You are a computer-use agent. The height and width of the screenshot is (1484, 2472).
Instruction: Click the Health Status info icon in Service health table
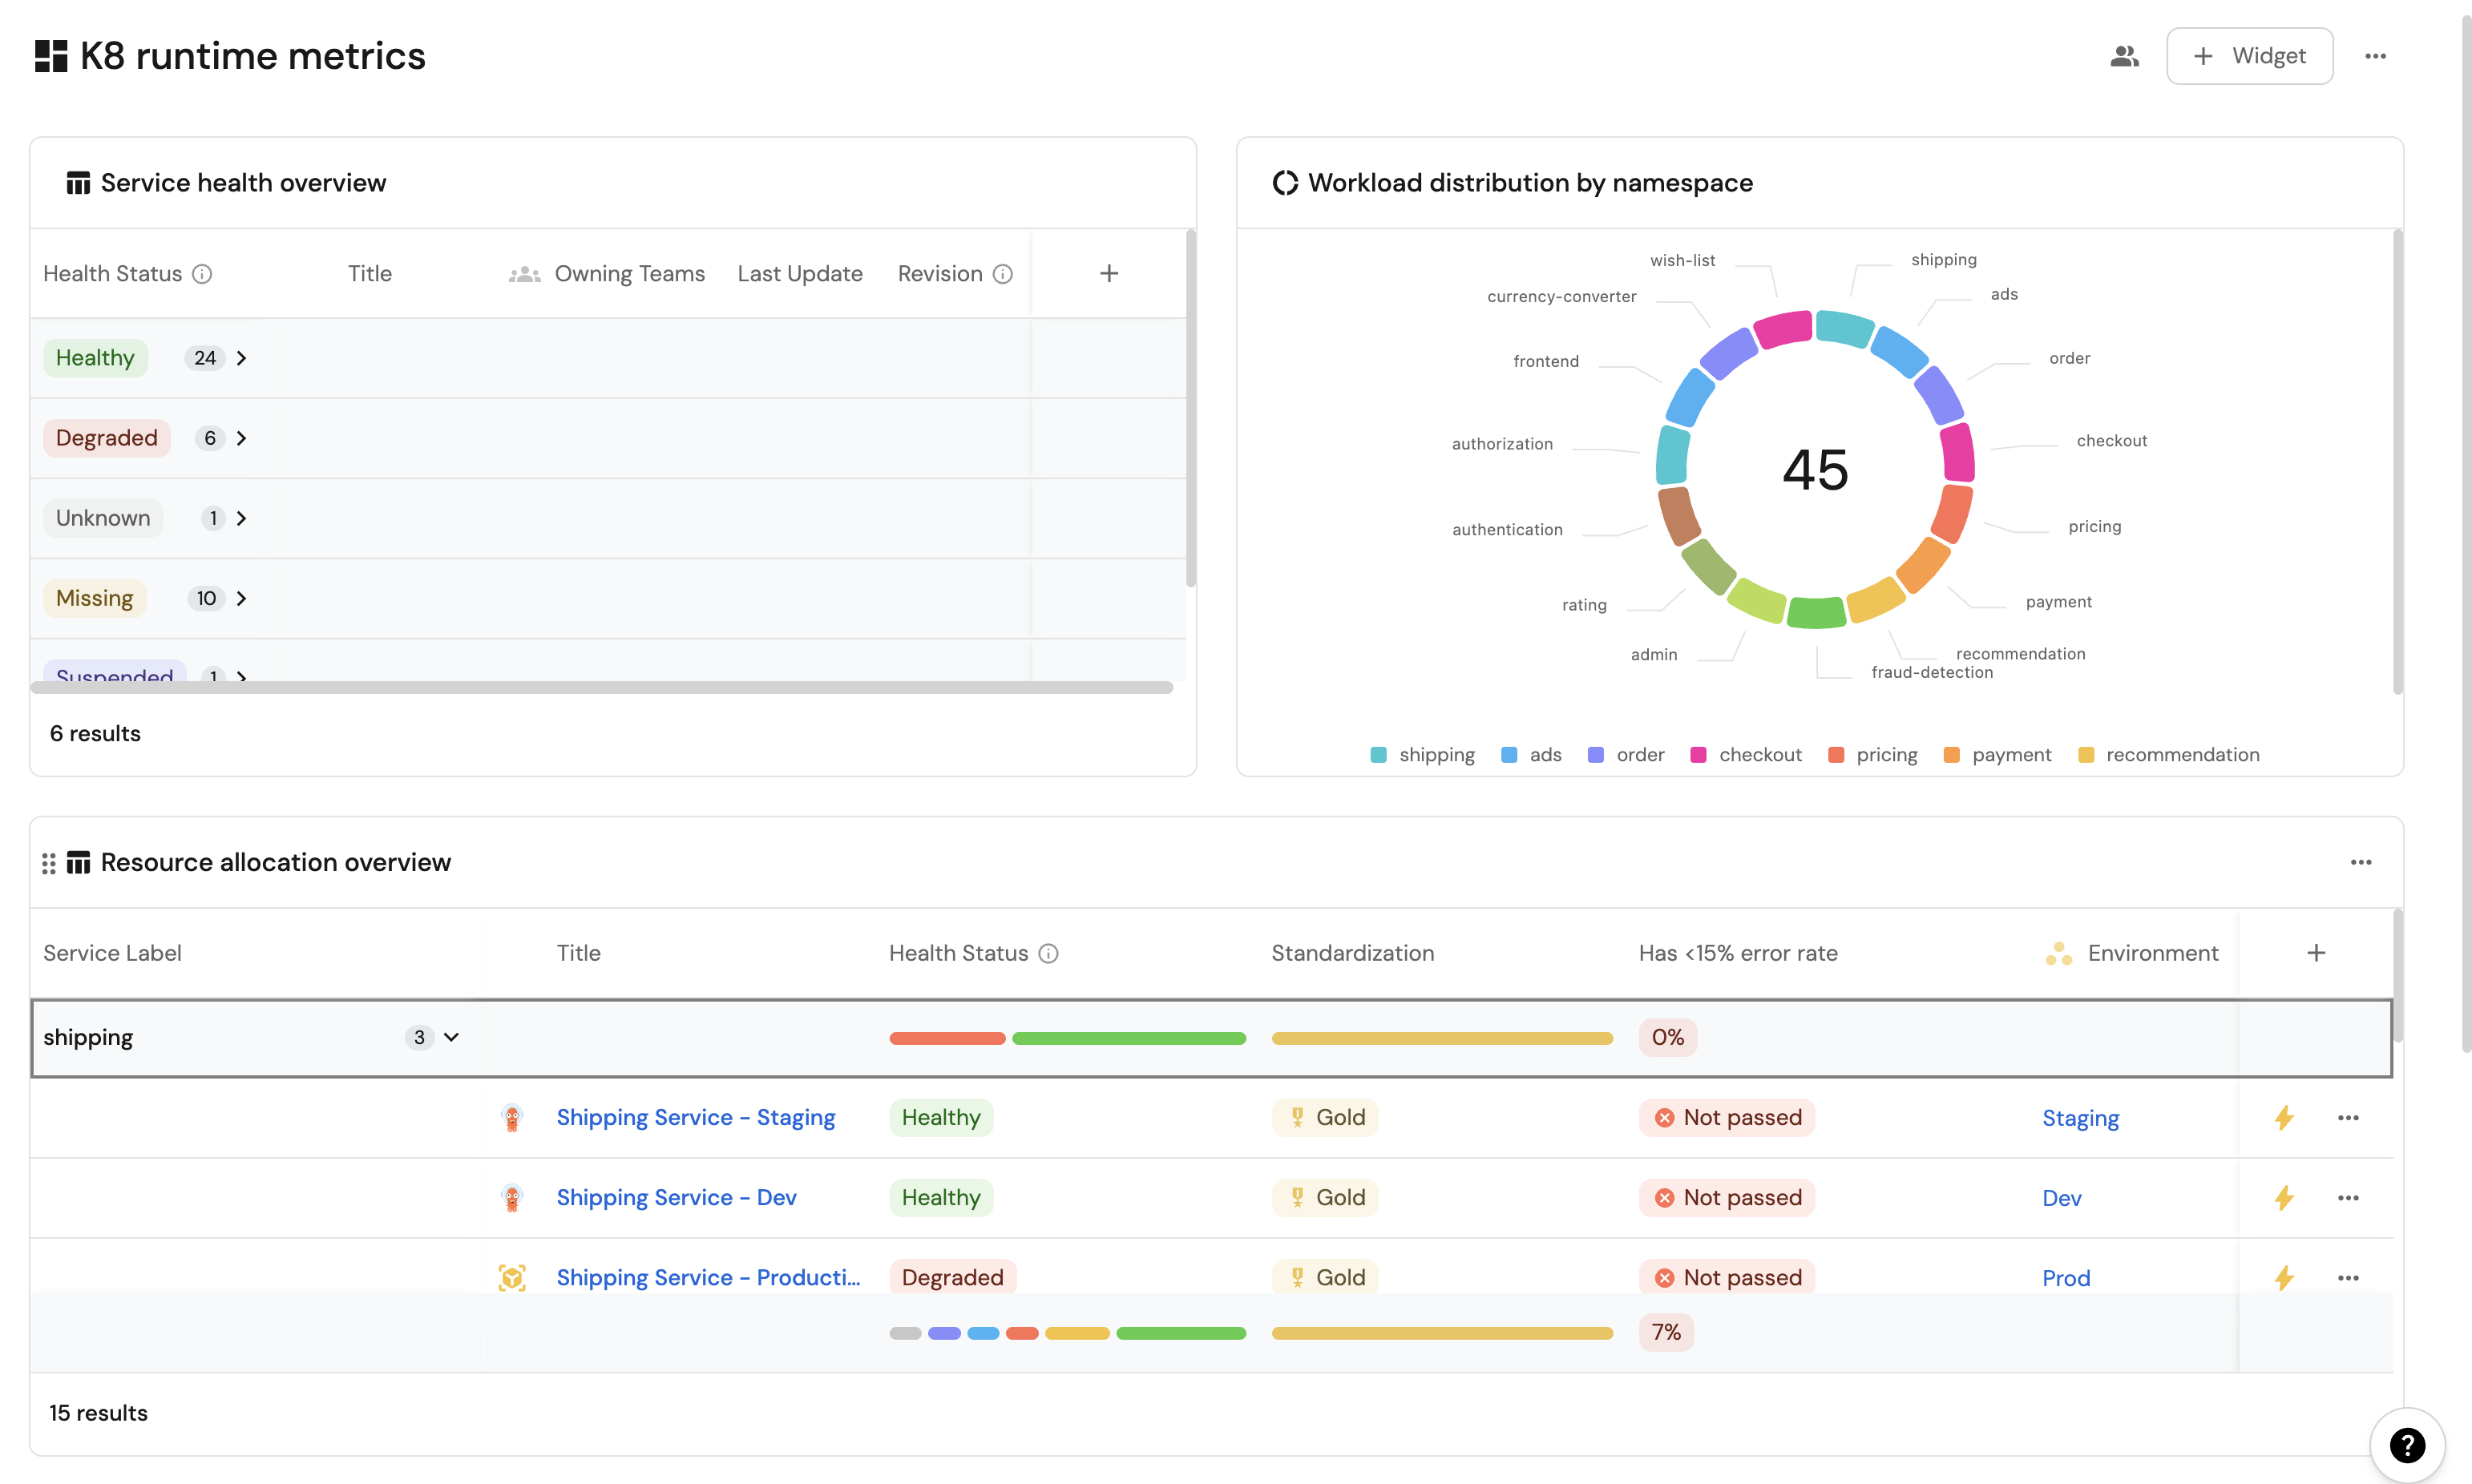pyautogui.click(x=202, y=274)
